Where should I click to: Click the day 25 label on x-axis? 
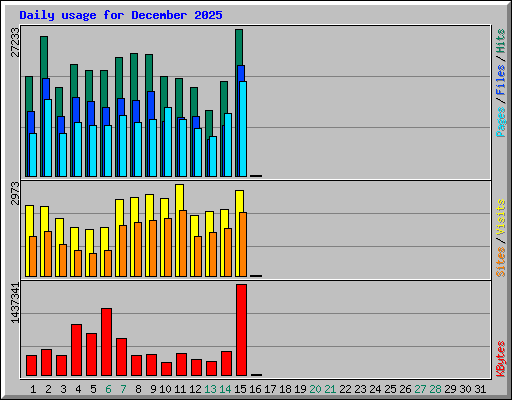point(390,389)
